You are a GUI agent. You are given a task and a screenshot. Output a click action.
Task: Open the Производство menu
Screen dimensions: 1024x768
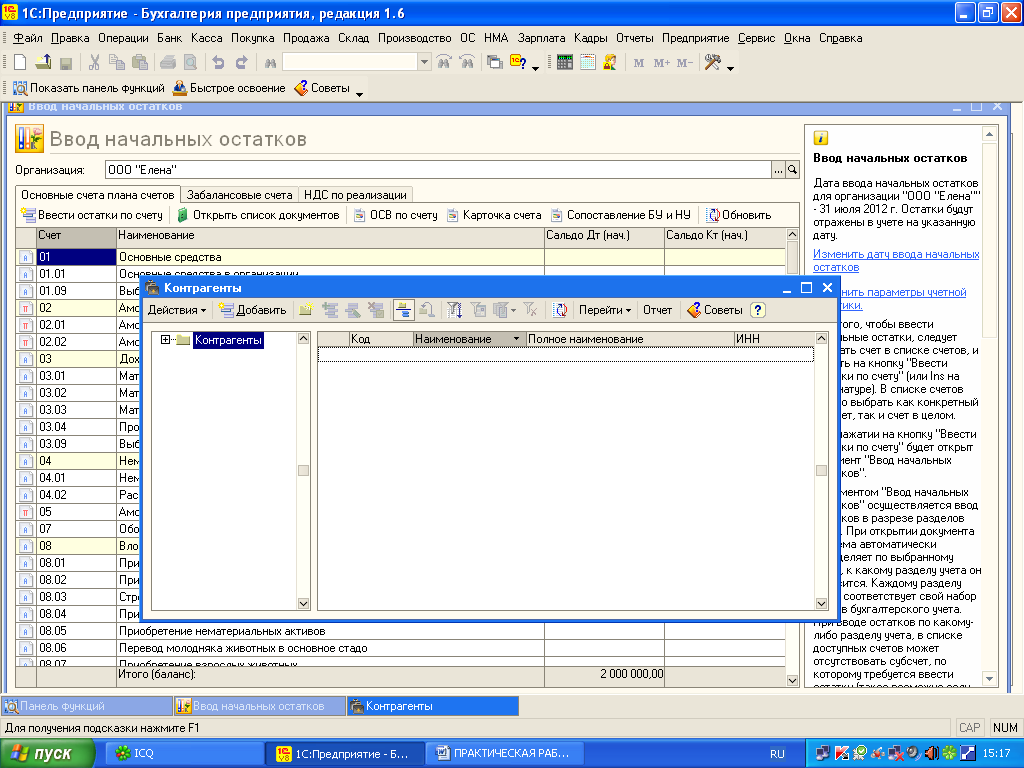pos(415,38)
